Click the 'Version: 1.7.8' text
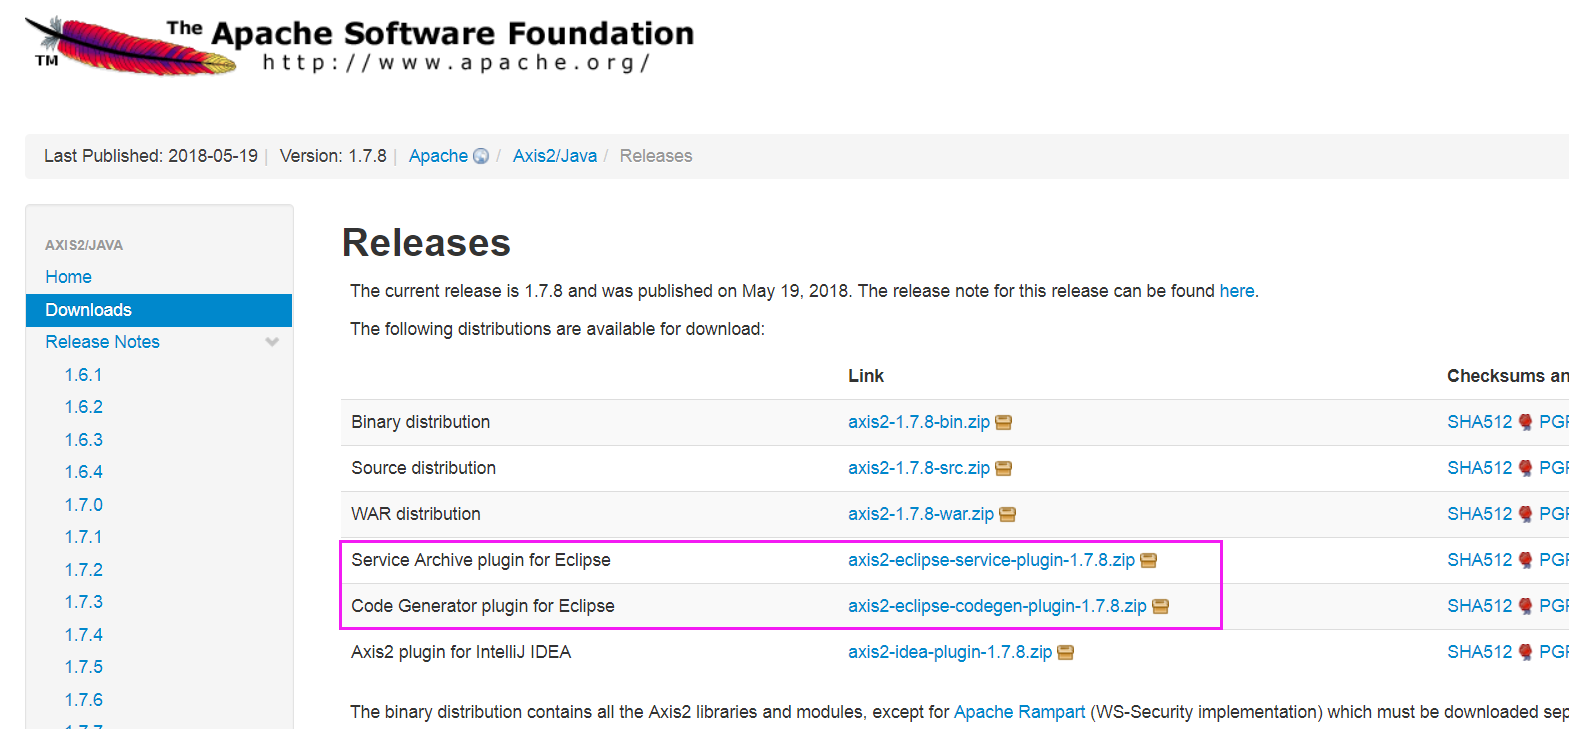The width and height of the screenshot is (1569, 729). pyautogui.click(x=333, y=156)
